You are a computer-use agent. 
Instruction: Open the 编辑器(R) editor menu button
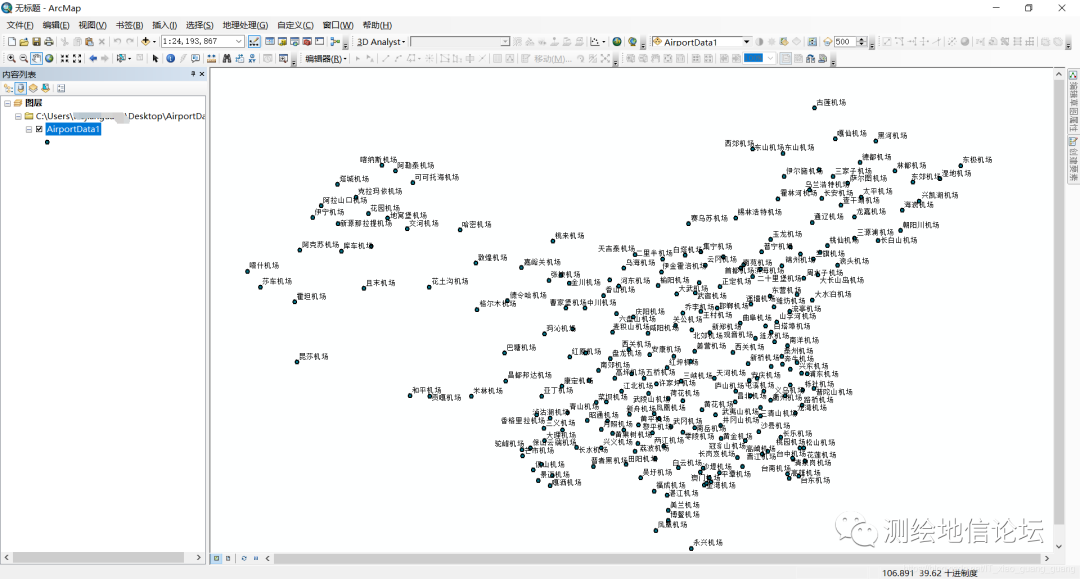click(x=325, y=59)
